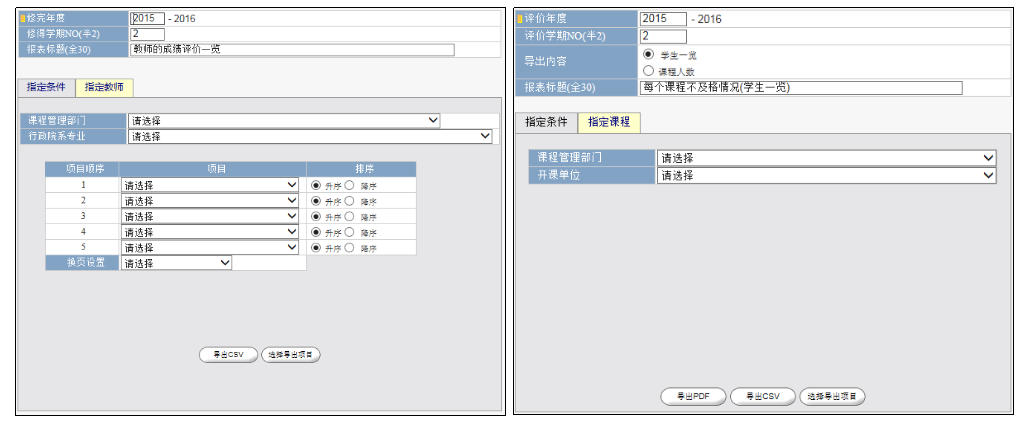Choose 升序 for item order row 3
The width and height of the screenshot is (1030, 440).
(316, 216)
